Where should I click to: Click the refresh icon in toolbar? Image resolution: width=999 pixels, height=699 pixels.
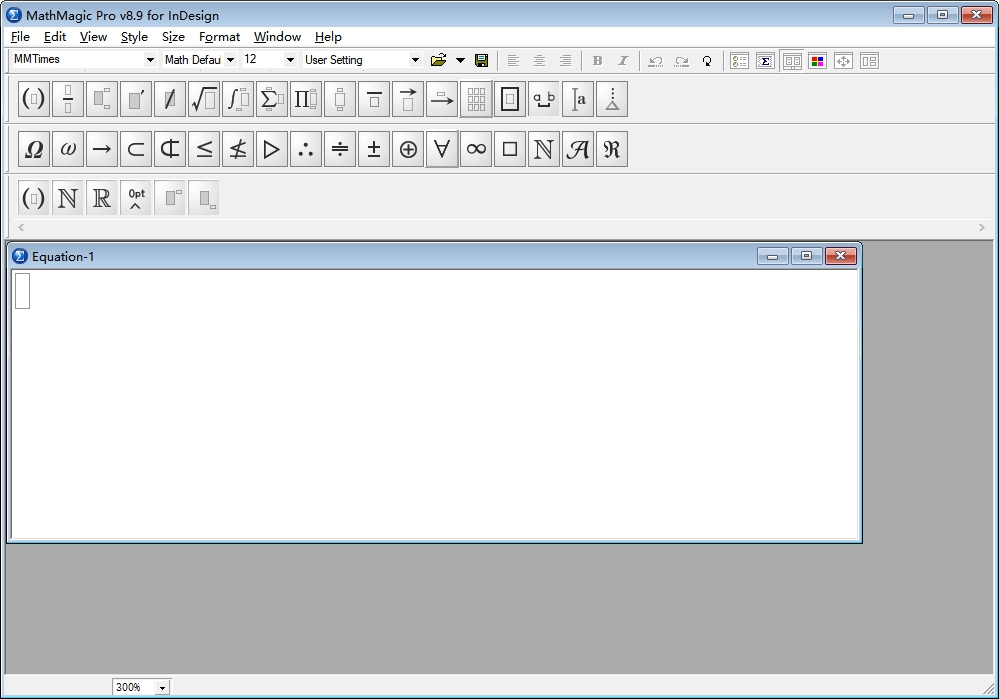(x=707, y=61)
